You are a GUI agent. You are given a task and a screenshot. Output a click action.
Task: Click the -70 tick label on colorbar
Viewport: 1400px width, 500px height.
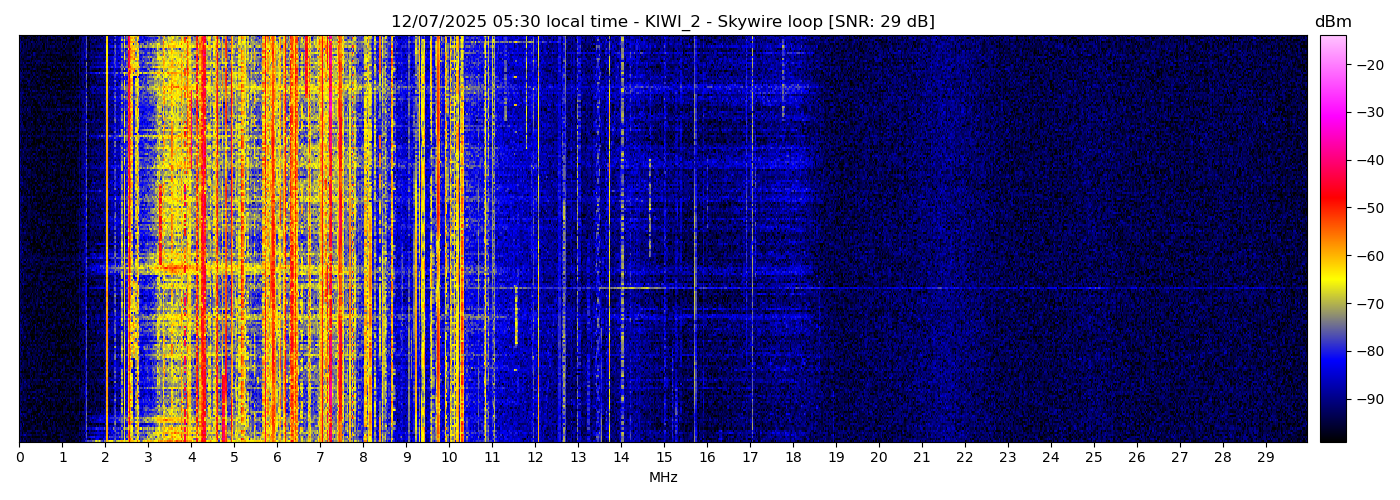[1368, 304]
